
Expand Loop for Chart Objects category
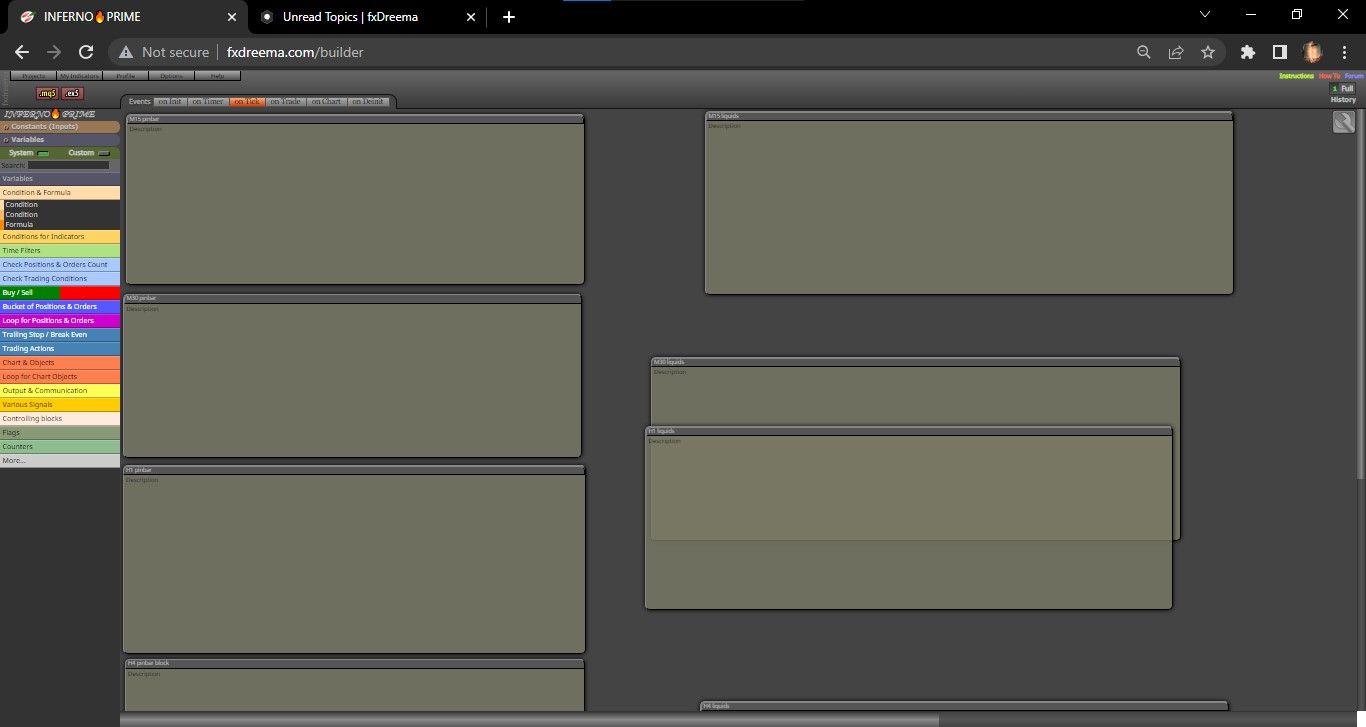(60, 377)
